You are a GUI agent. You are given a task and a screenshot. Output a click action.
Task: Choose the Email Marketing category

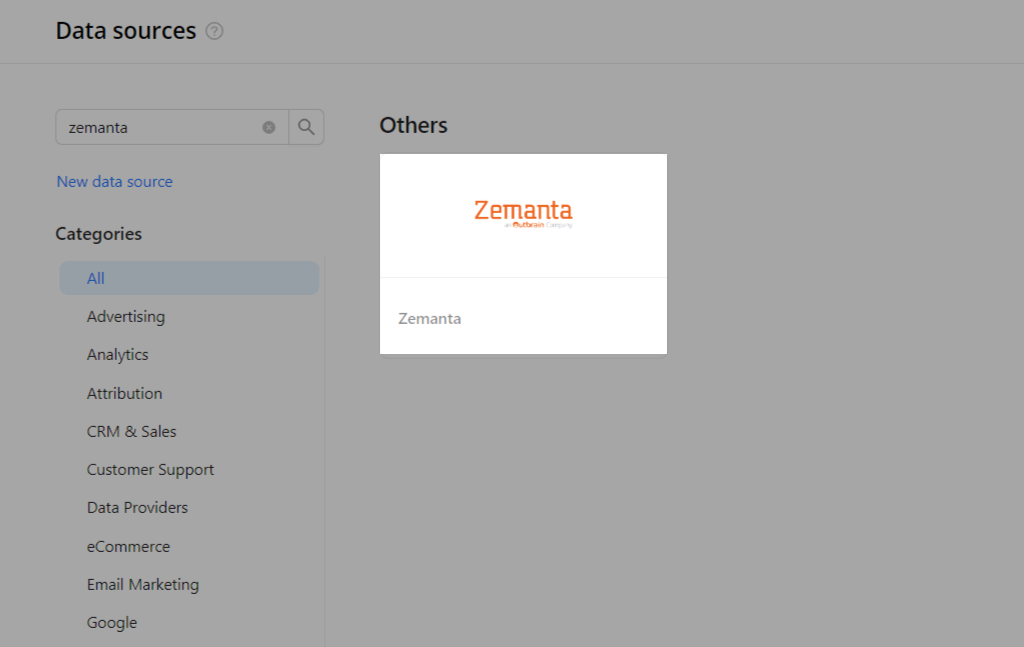pyautogui.click(x=142, y=584)
